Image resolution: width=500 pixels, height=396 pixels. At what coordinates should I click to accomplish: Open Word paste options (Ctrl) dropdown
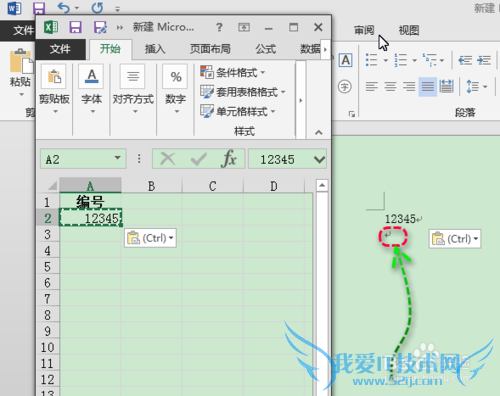455,239
